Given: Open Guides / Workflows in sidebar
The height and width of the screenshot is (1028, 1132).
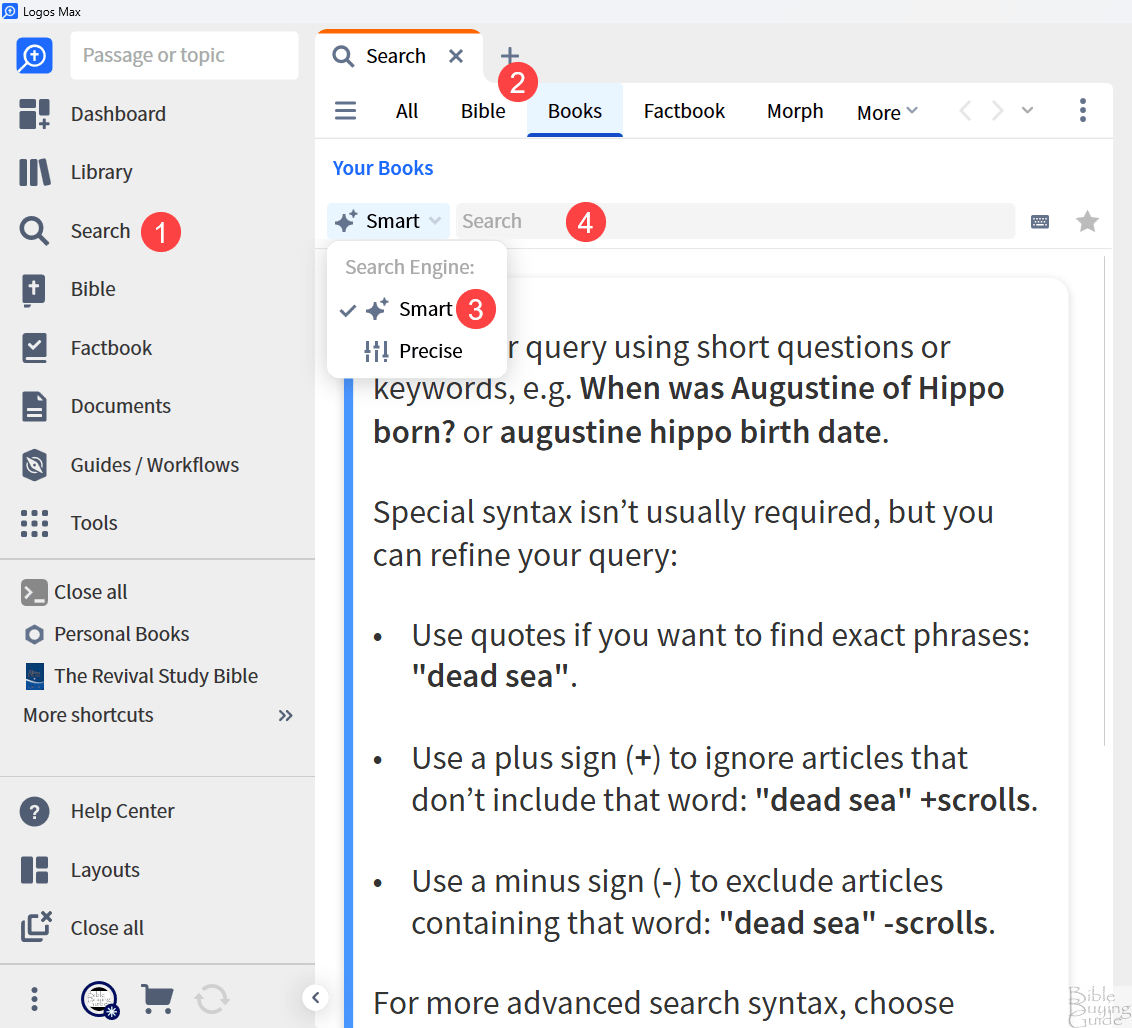Looking at the screenshot, I should point(35,465).
